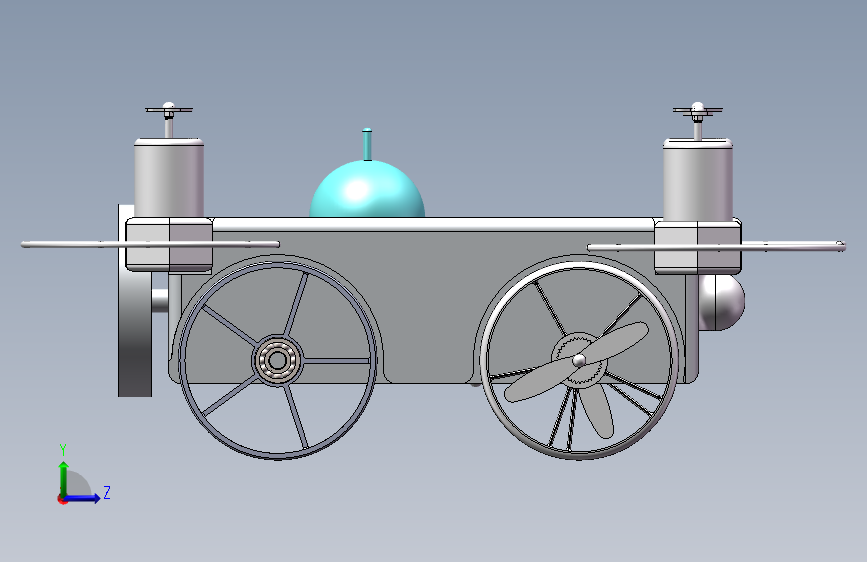Select the long horizontal rod on the right

717,247
